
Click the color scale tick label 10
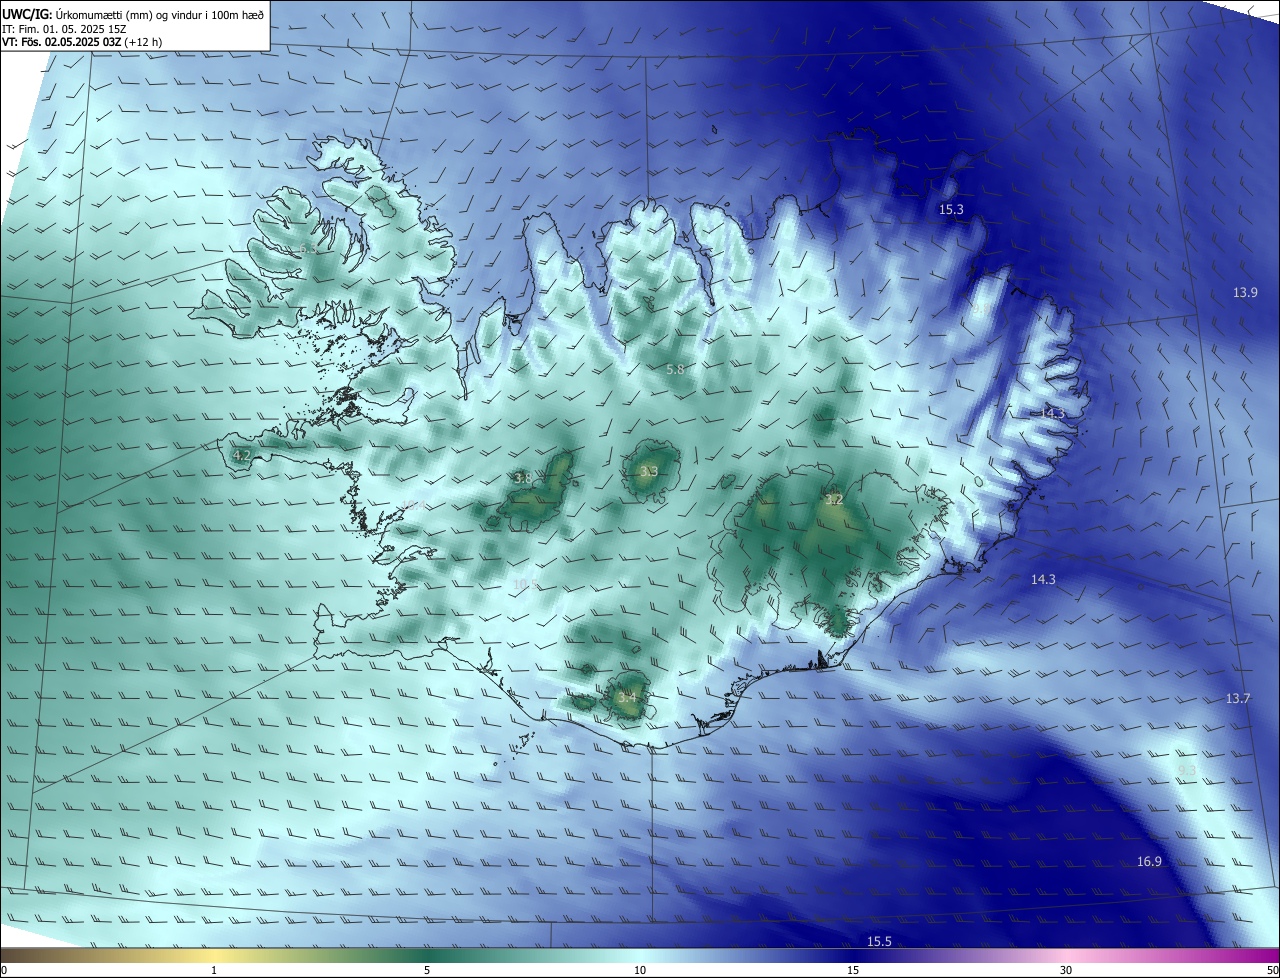click(x=640, y=970)
